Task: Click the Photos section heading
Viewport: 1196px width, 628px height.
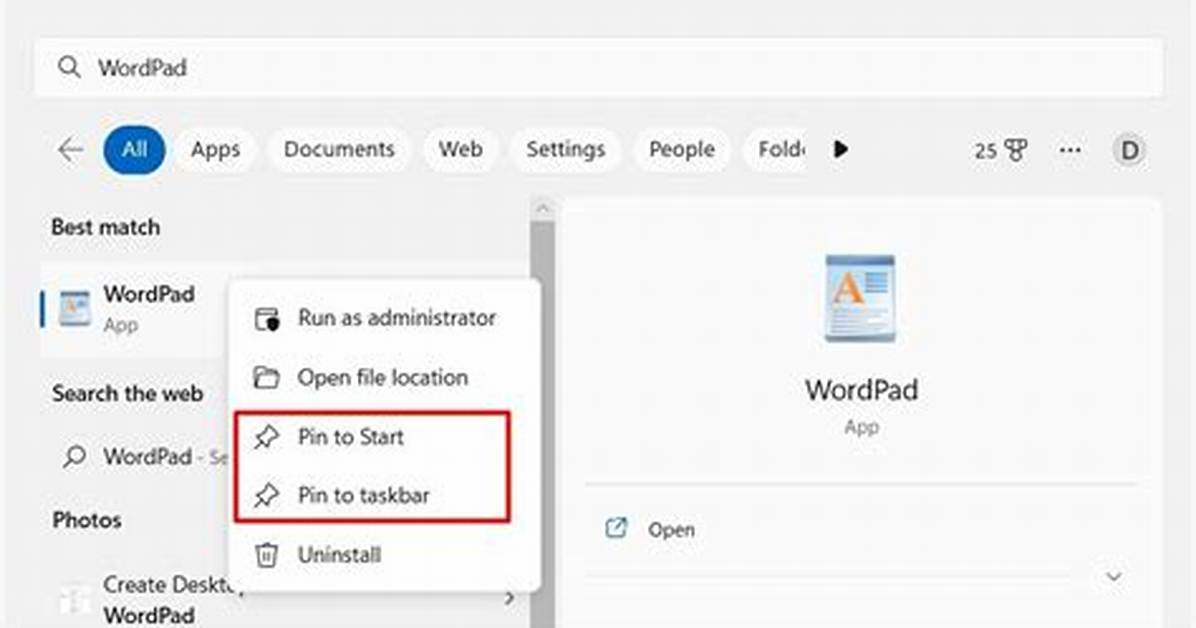Action: tap(87, 520)
